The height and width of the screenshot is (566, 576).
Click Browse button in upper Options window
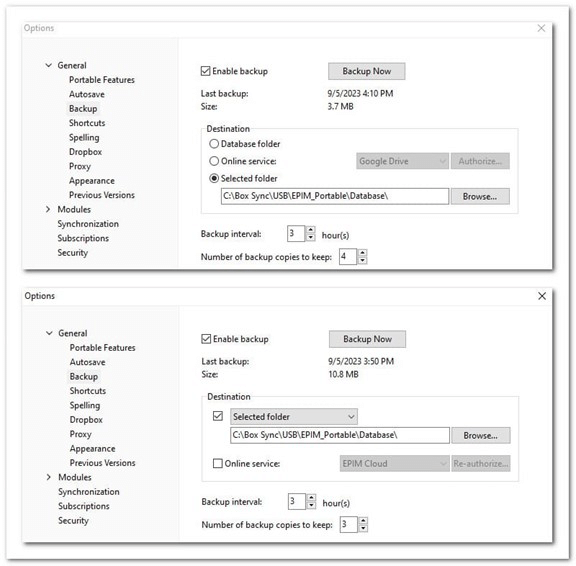coord(480,197)
